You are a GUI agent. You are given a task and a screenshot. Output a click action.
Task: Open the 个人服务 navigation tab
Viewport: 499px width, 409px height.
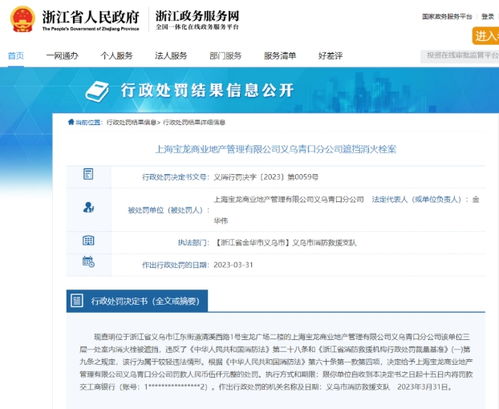coord(117,56)
